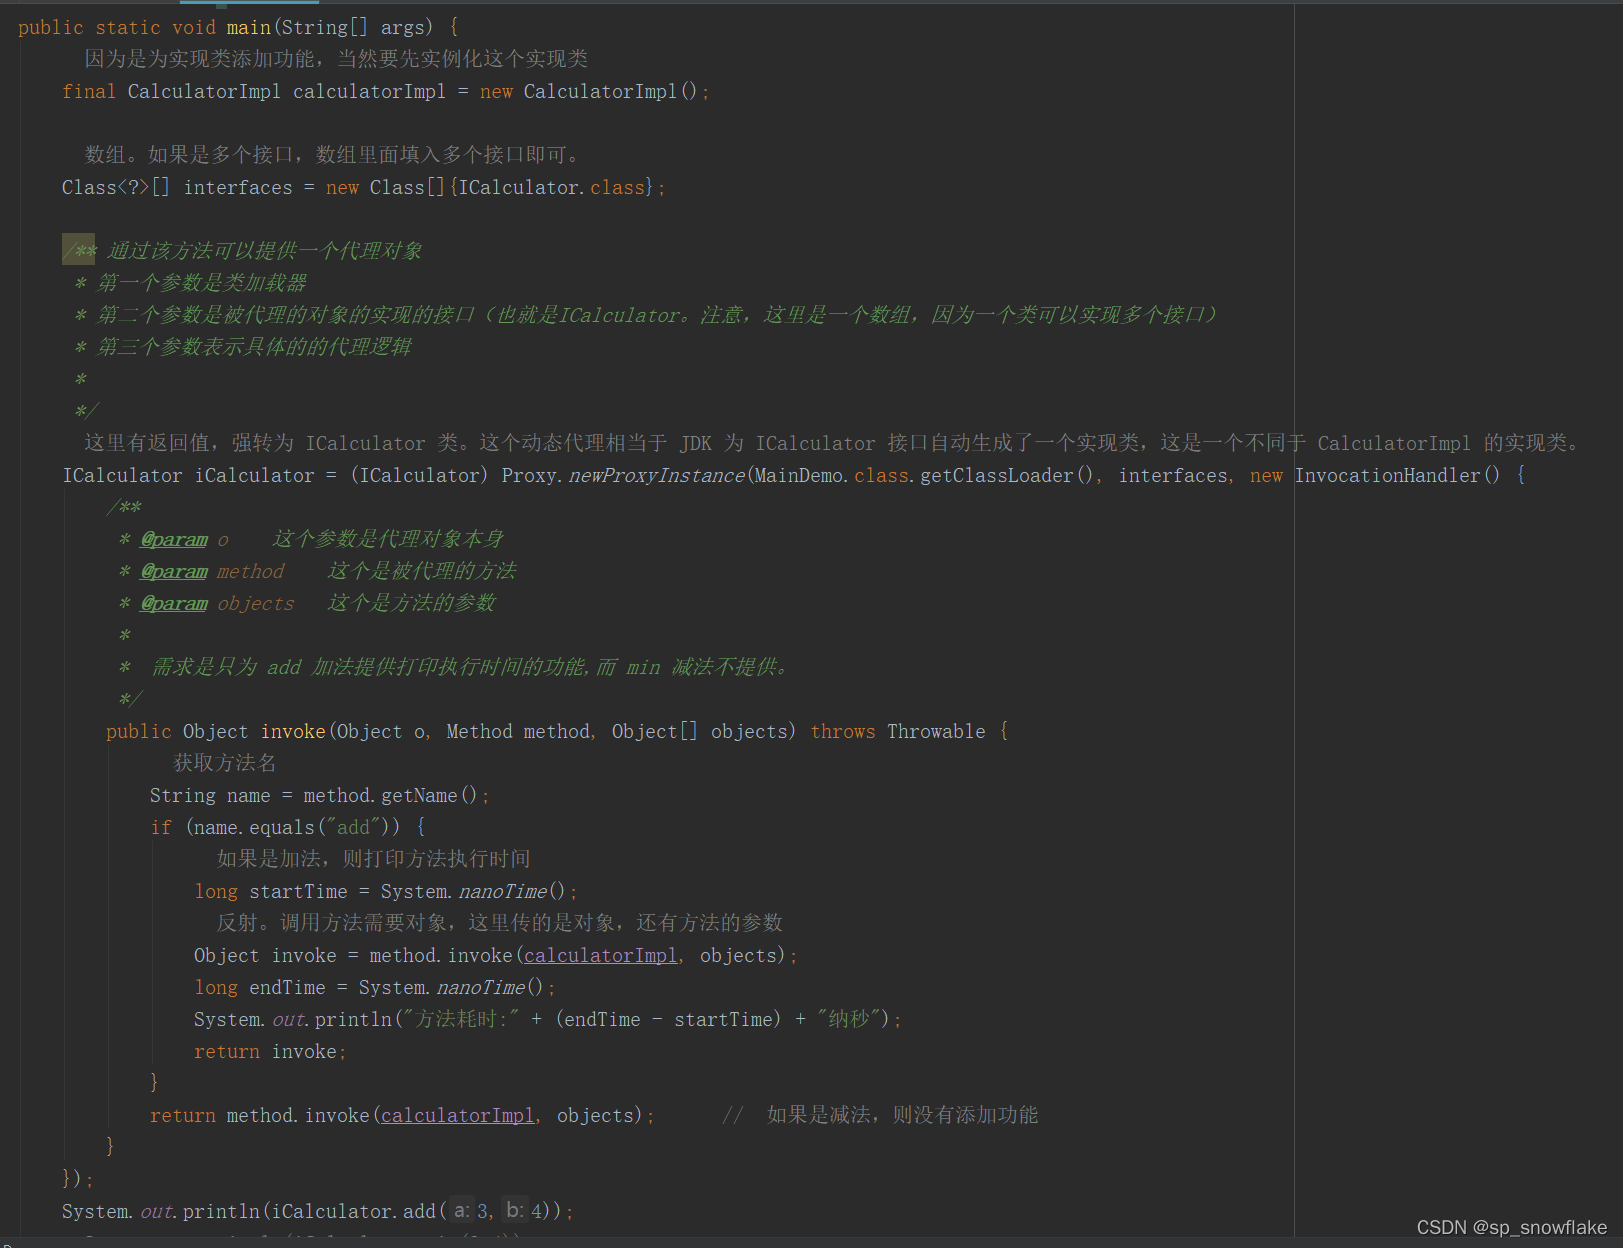Click 'getClassLoader()' call
Screen dimensions: 1623x1248
point(1007,475)
